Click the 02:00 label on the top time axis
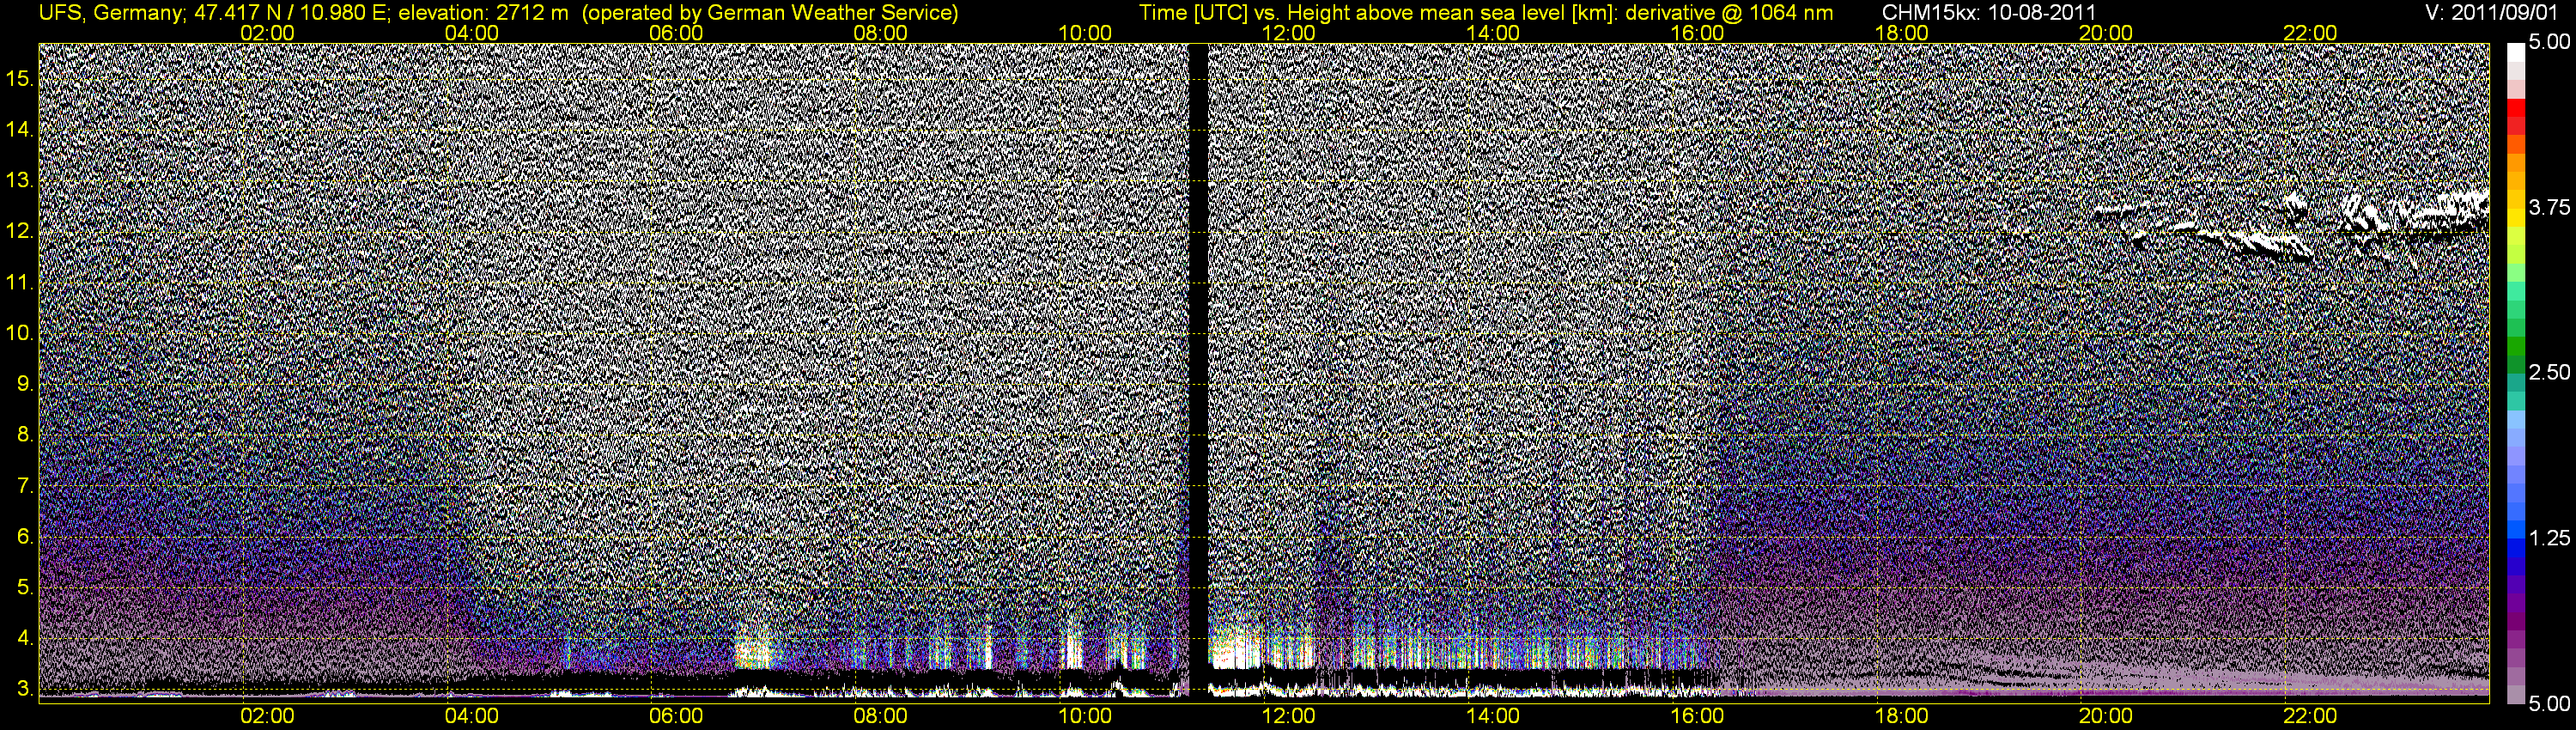 [268, 33]
